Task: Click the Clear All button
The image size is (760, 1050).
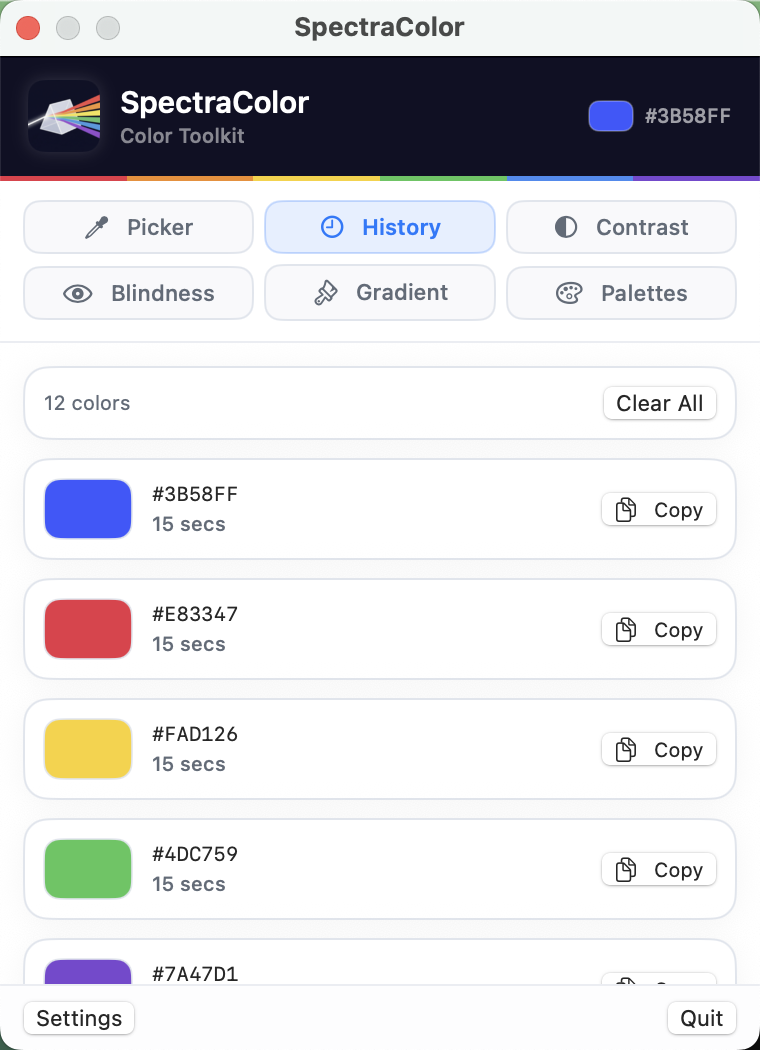Action: point(659,403)
